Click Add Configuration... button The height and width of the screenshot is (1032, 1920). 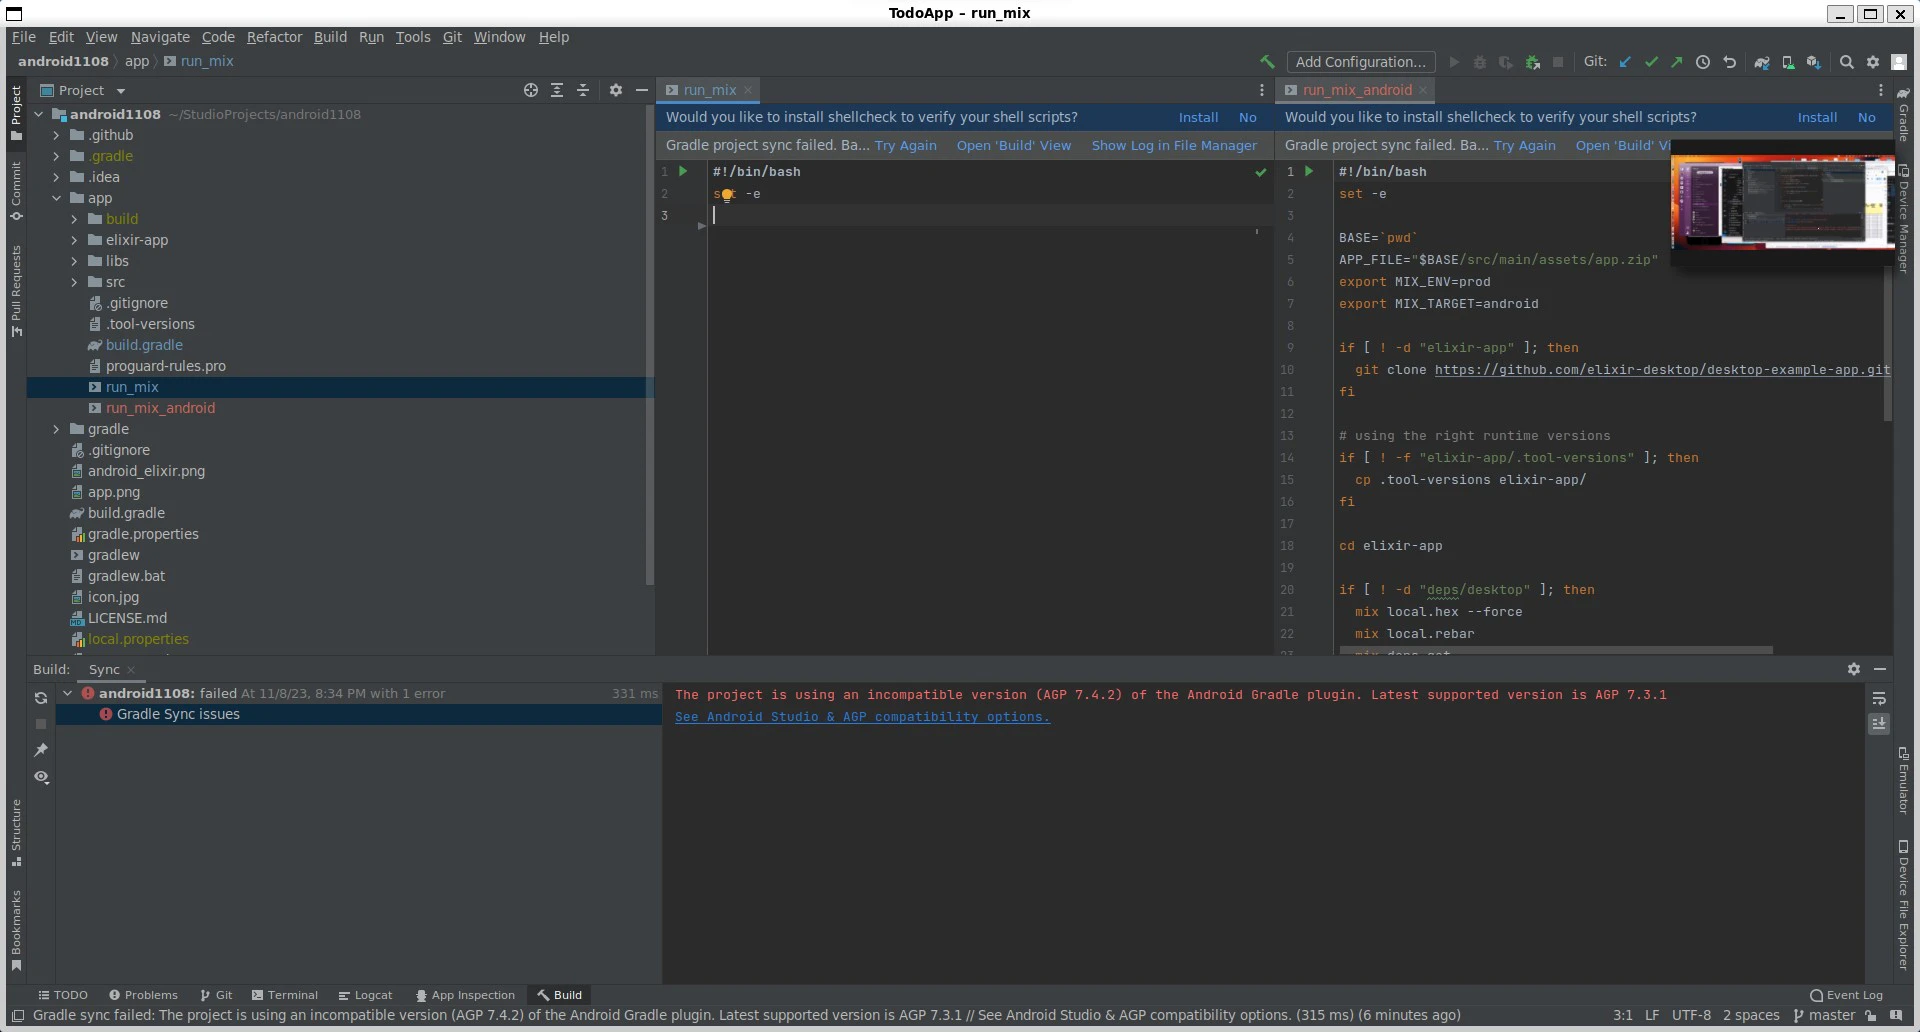click(1361, 62)
